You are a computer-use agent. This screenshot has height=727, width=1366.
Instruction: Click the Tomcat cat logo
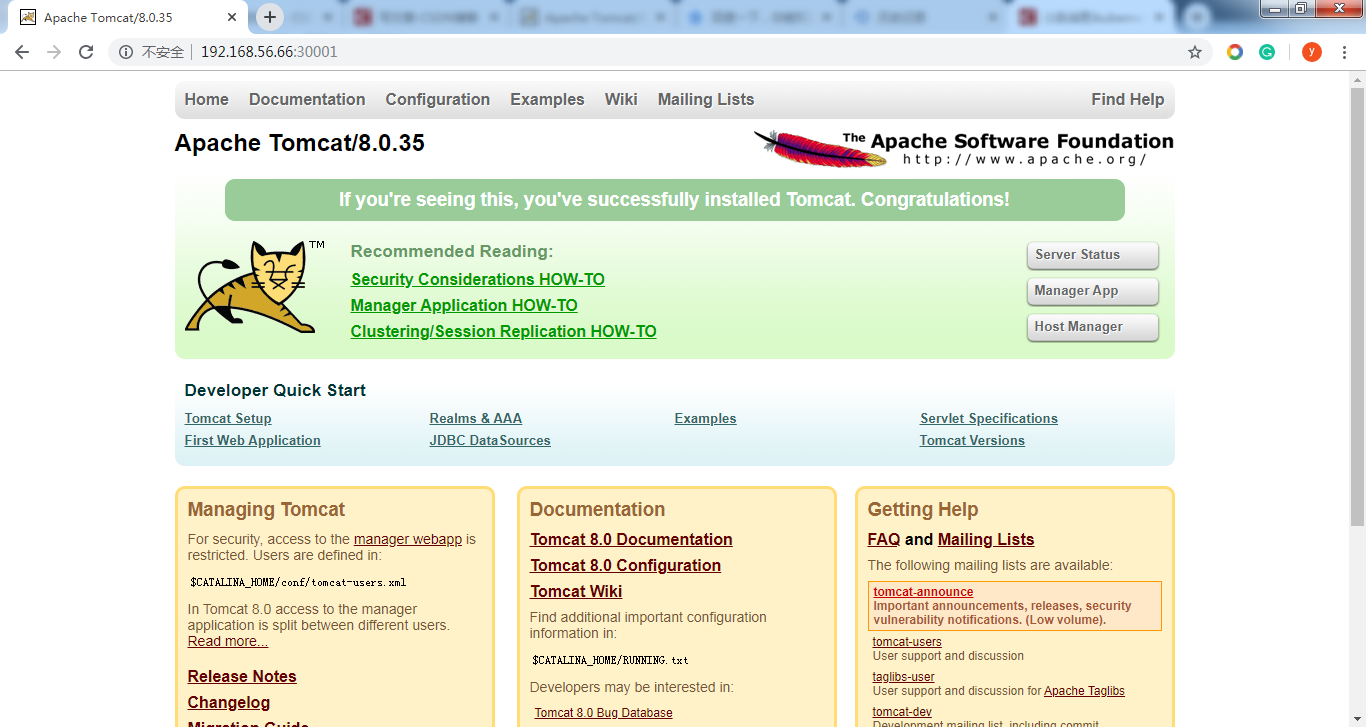pyautogui.click(x=255, y=287)
